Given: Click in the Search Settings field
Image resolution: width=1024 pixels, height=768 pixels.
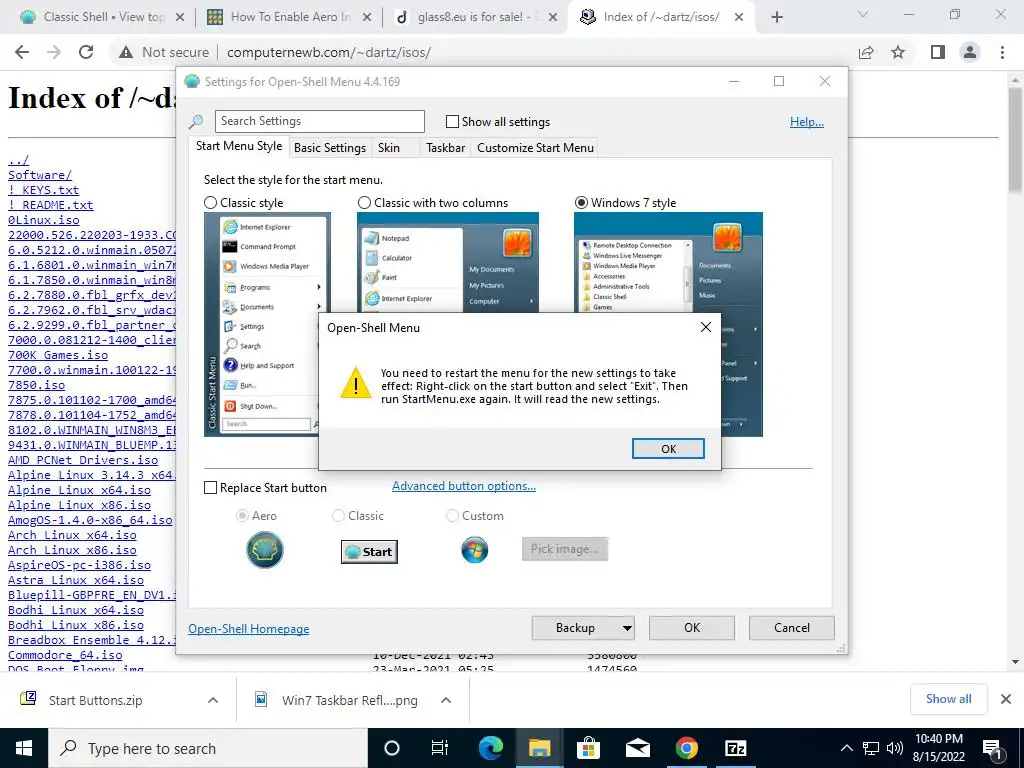Looking at the screenshot, I should [319, 121].
